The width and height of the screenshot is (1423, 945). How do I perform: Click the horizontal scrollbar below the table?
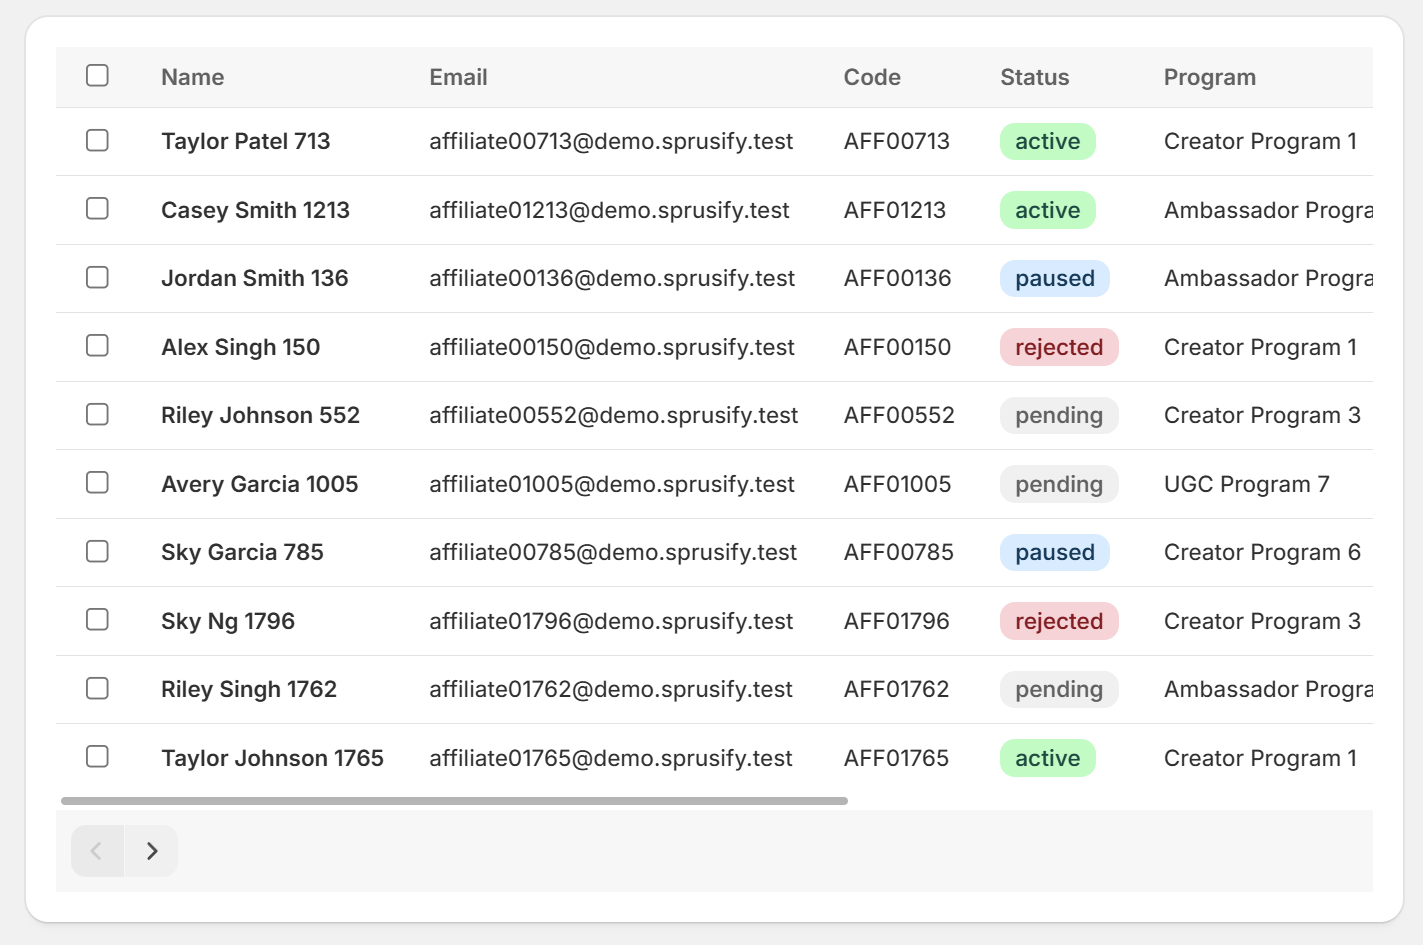[x=452, y=800]
